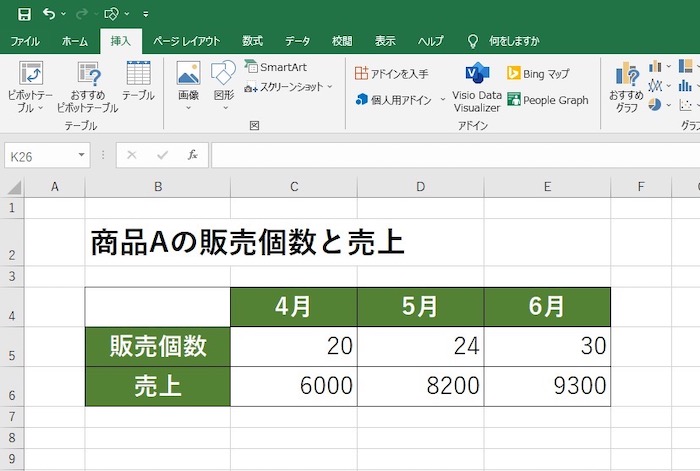Open 個人用アドイン

(x=394, y=100)
